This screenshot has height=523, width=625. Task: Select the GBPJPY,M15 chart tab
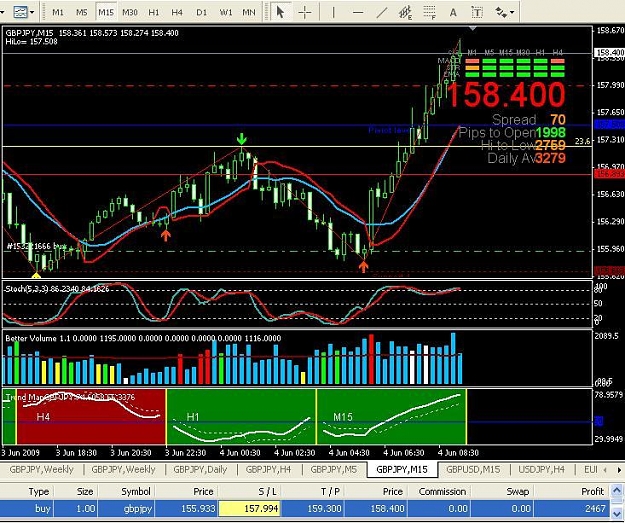point(402,470)
